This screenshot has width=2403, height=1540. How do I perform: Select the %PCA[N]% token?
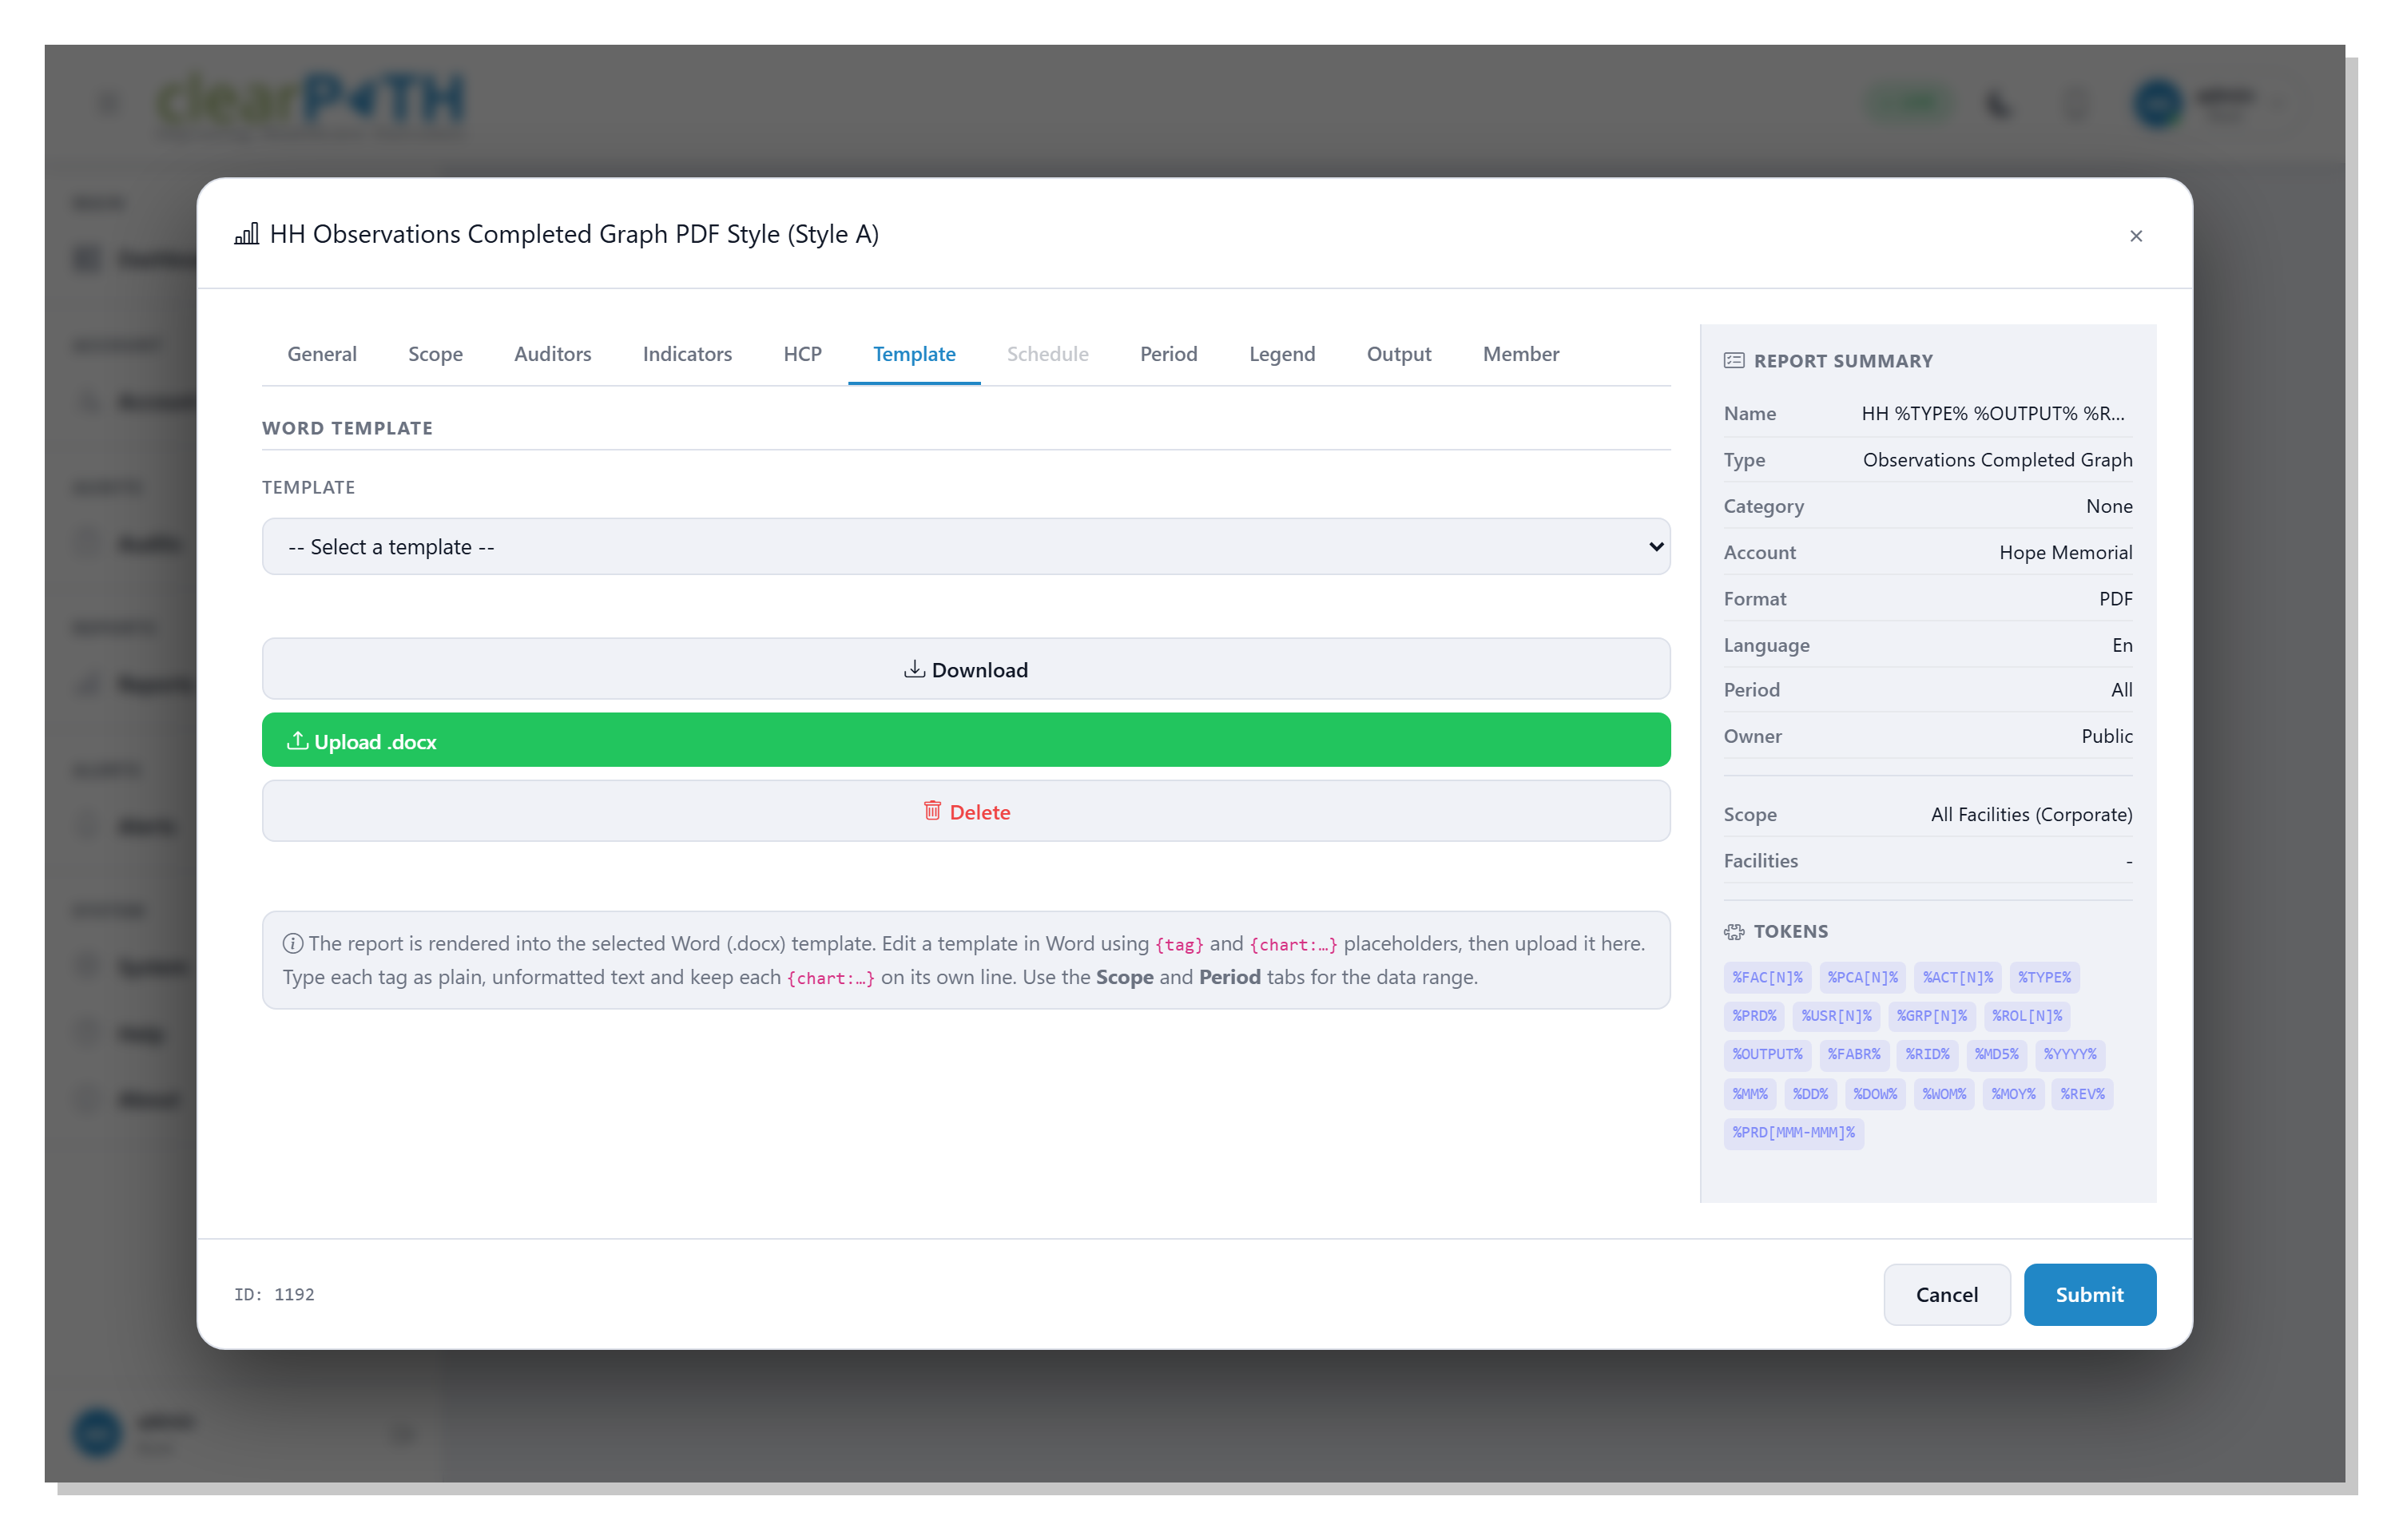coord(1862,977)
